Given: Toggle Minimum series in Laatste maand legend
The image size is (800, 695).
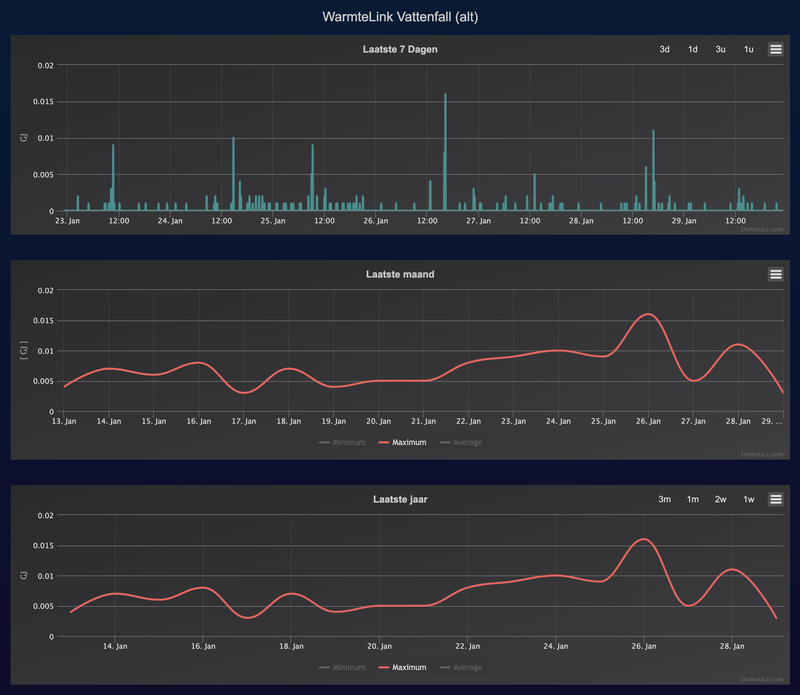Looking at the screenshot, I should (342, 442).
